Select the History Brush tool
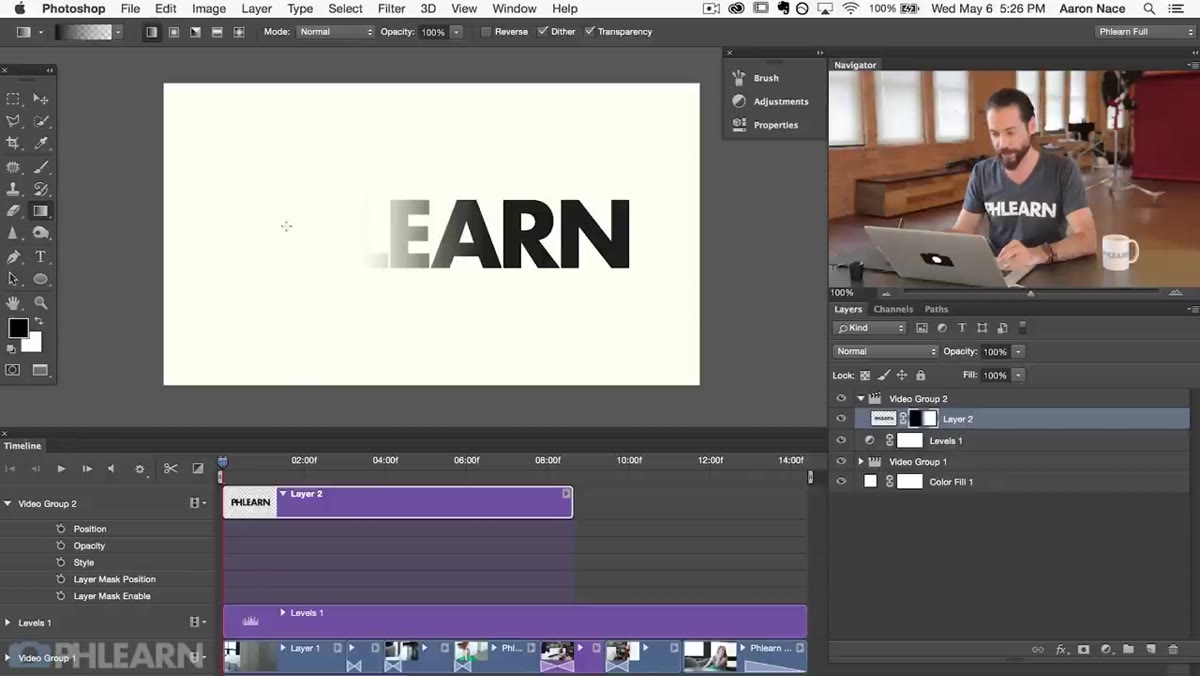This screenshot has height=676, width=1200. coord(41,189)
